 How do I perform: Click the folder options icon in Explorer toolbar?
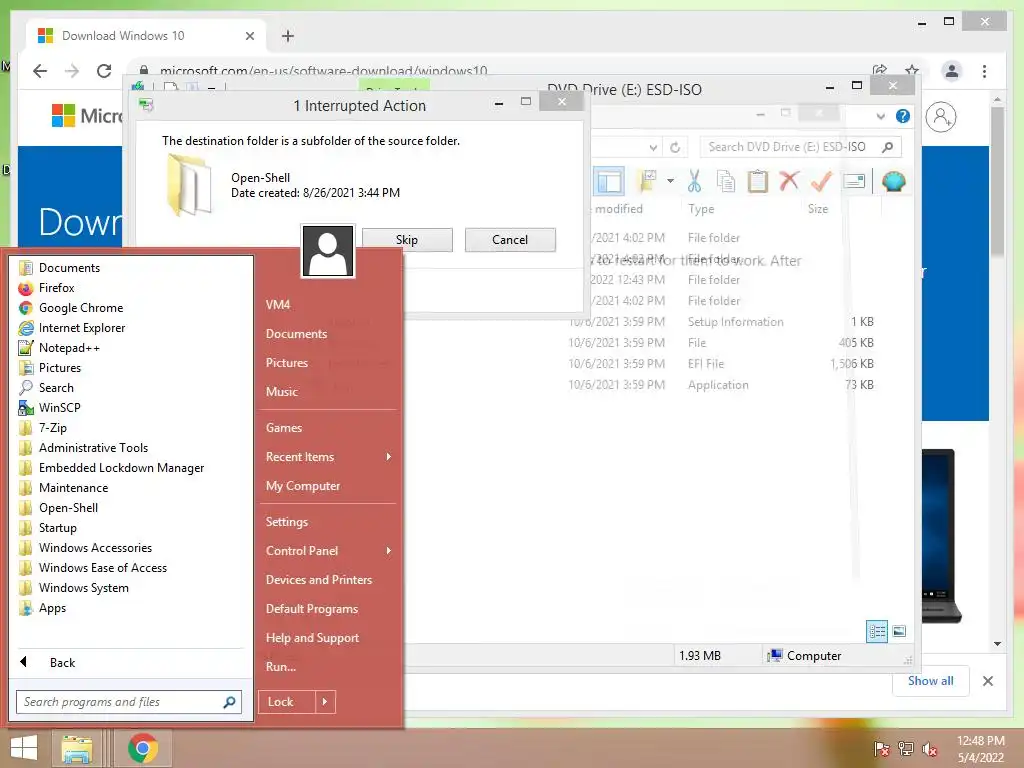pyautogui.click(x=648, y=181)
